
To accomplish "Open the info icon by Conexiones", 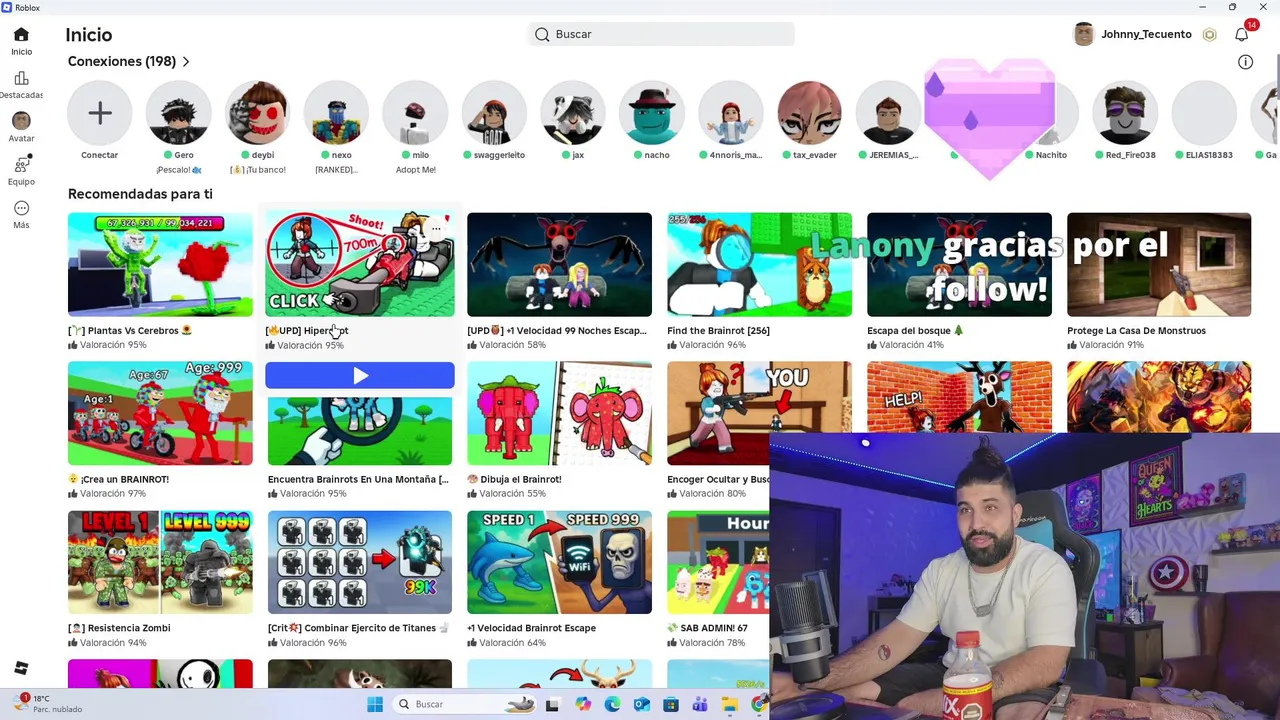I will coord(1245,62).
